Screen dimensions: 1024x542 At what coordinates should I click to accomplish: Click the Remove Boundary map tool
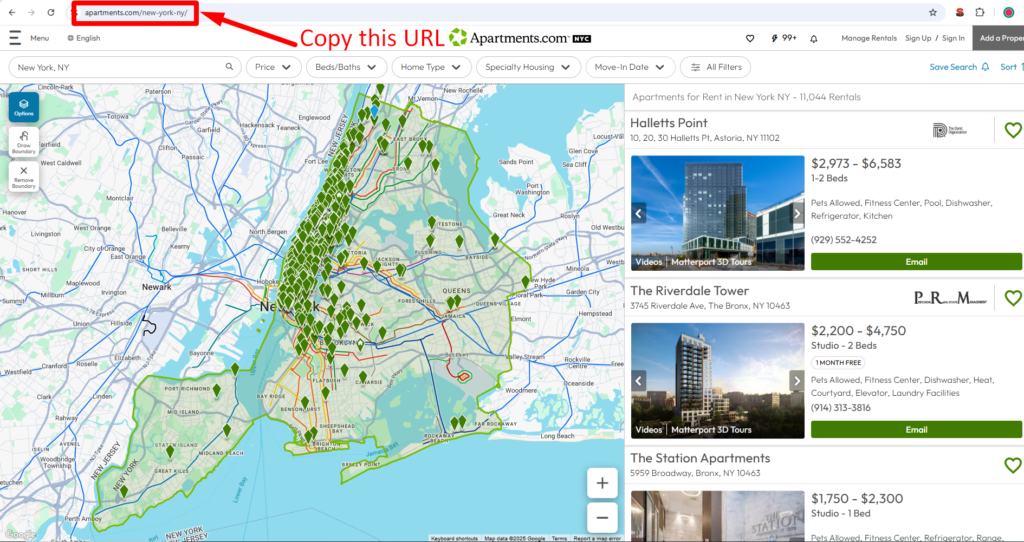pos(24,176)
